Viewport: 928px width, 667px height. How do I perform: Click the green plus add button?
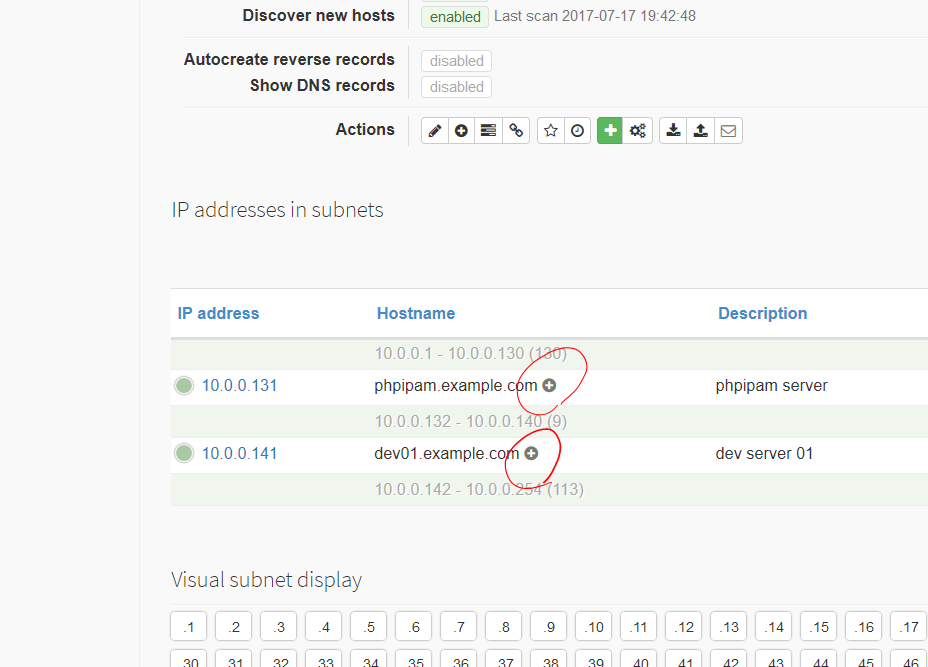pyautogui.click(x=610, y=131)
